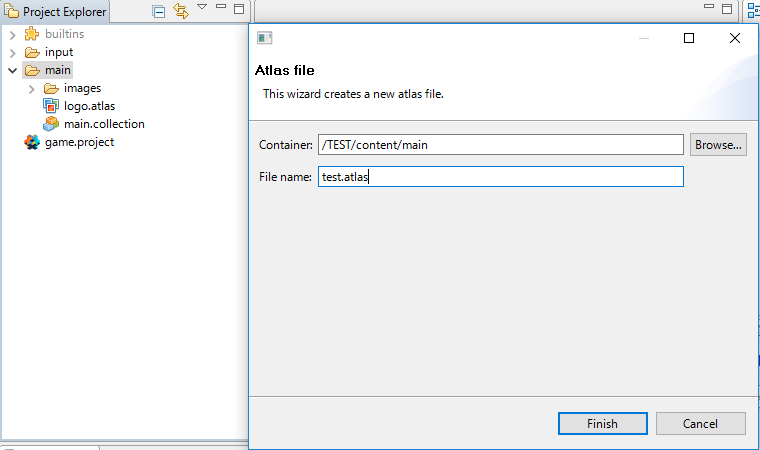Screen dimensions: 760x450
Task: Click the File name input field
Action: click(x=501, y=177)
